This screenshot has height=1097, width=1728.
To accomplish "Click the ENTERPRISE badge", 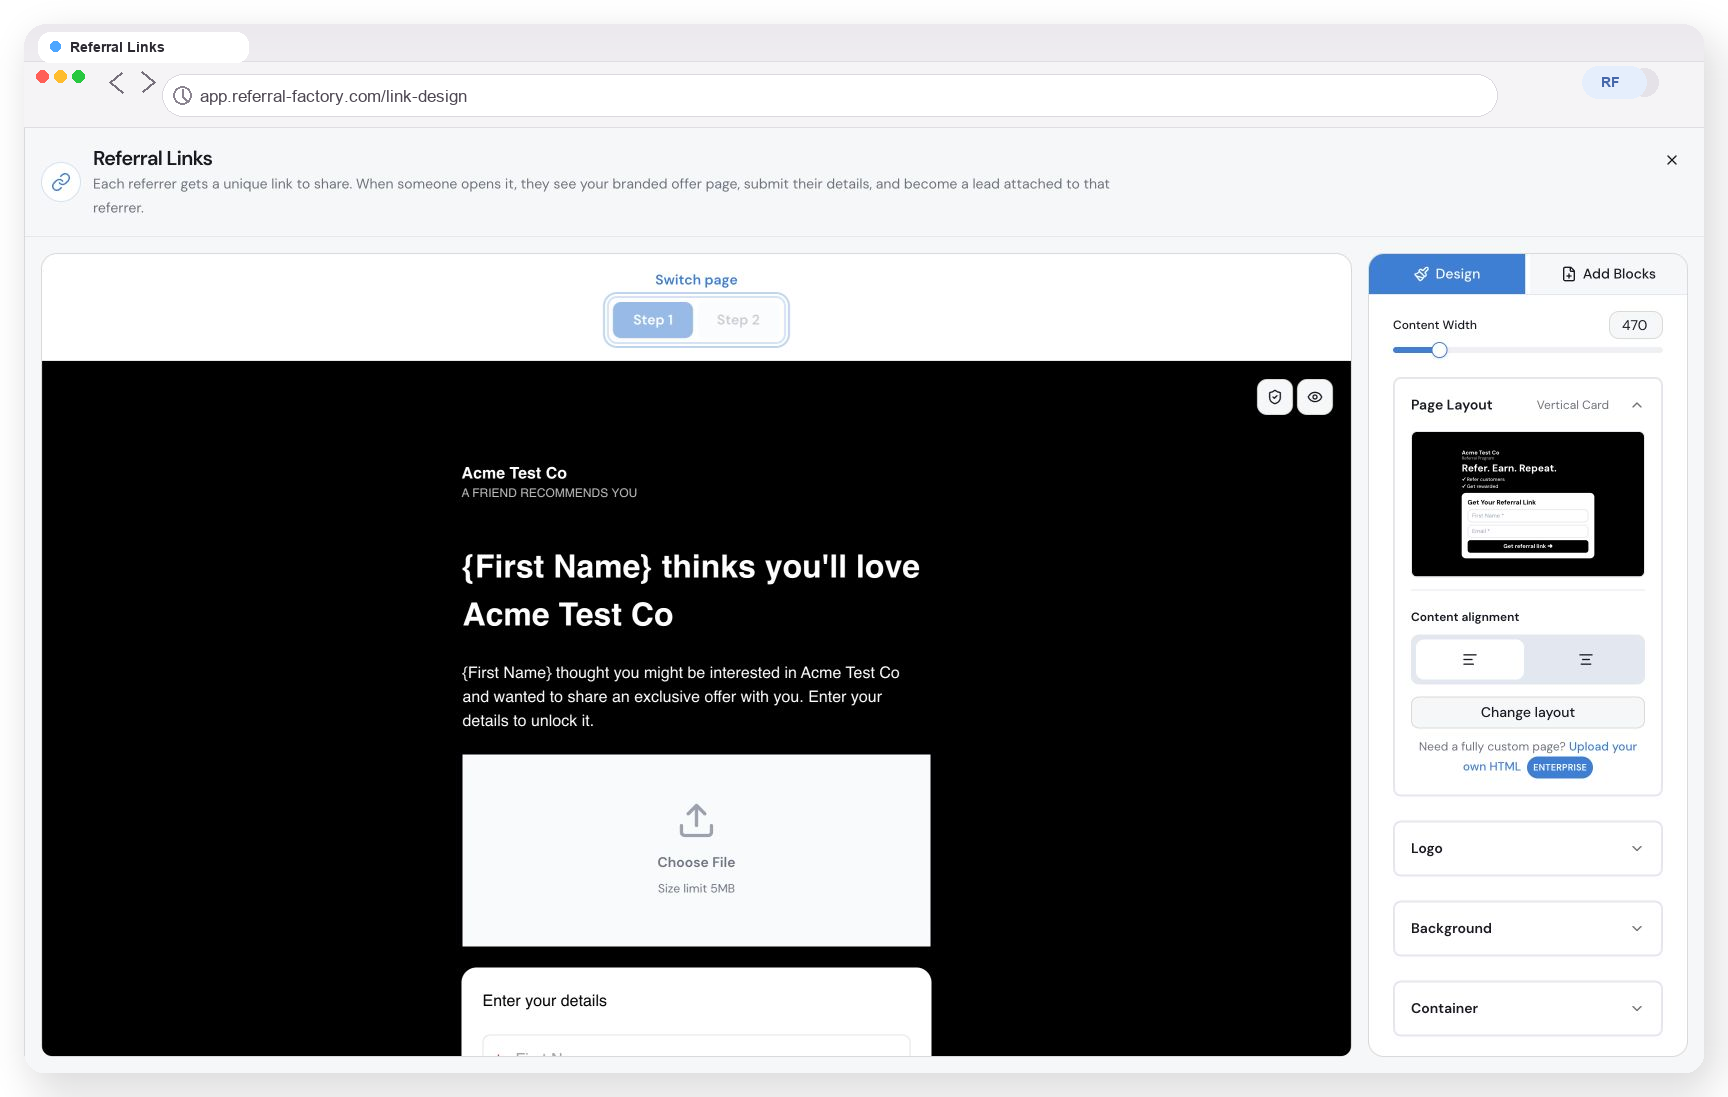I will tap(1560, 767).
